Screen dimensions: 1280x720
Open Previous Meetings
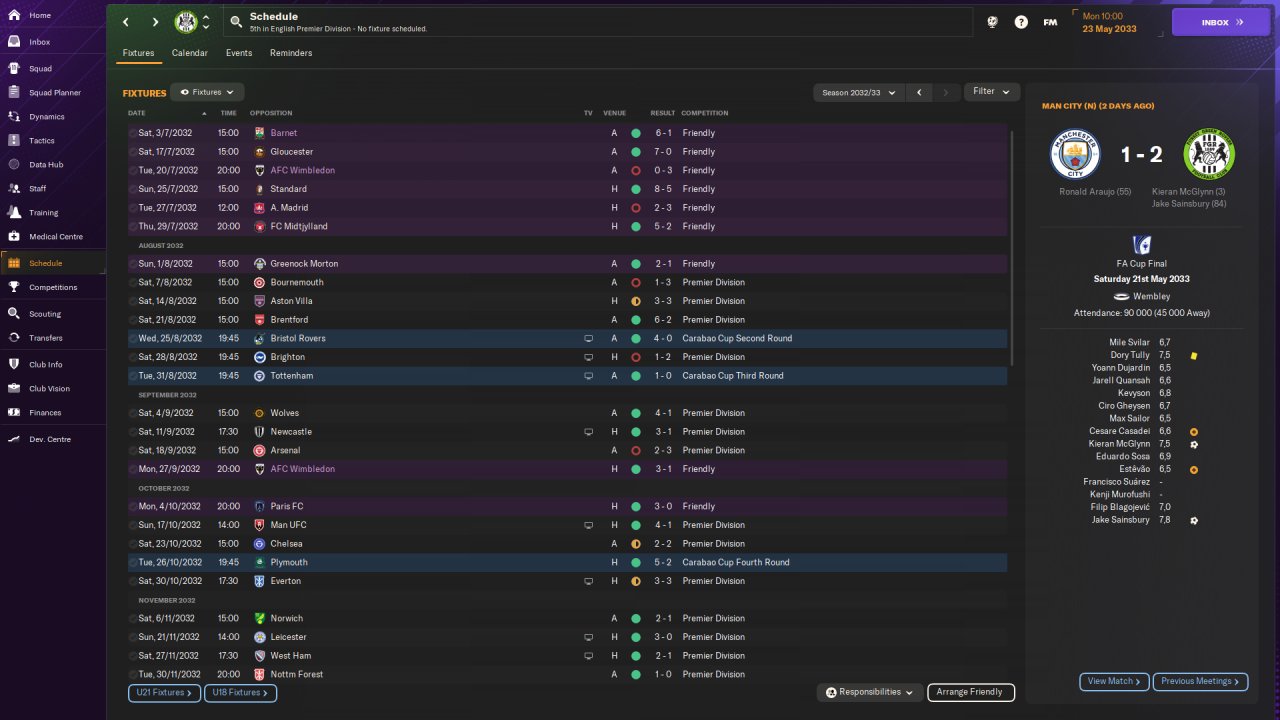coord(1201,682)
